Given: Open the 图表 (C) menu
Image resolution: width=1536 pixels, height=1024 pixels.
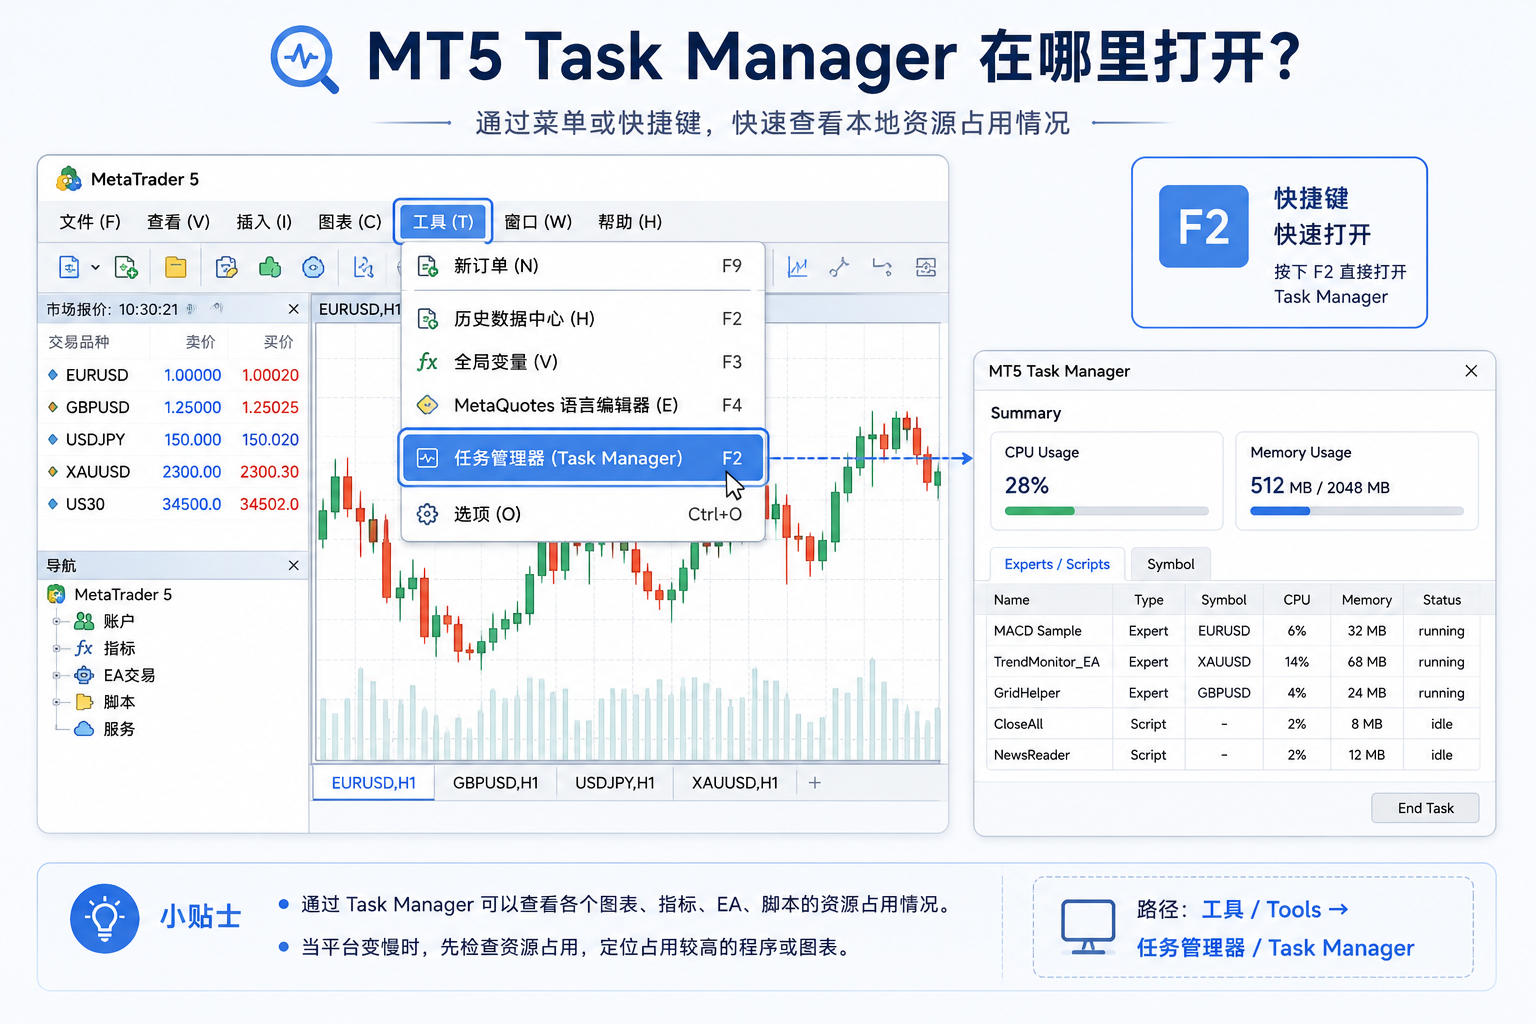Looking at the screenshot, I should click(350, 222).
